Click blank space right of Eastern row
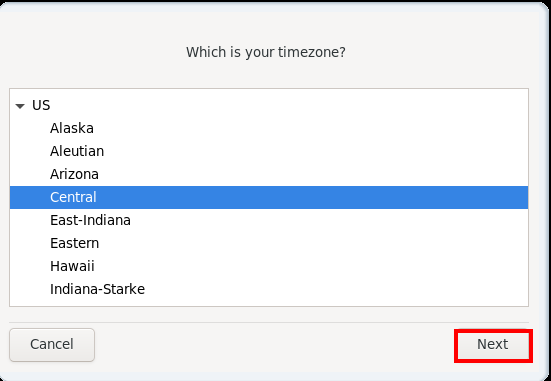This screenshot has width=551, height=381. [309, 243]
